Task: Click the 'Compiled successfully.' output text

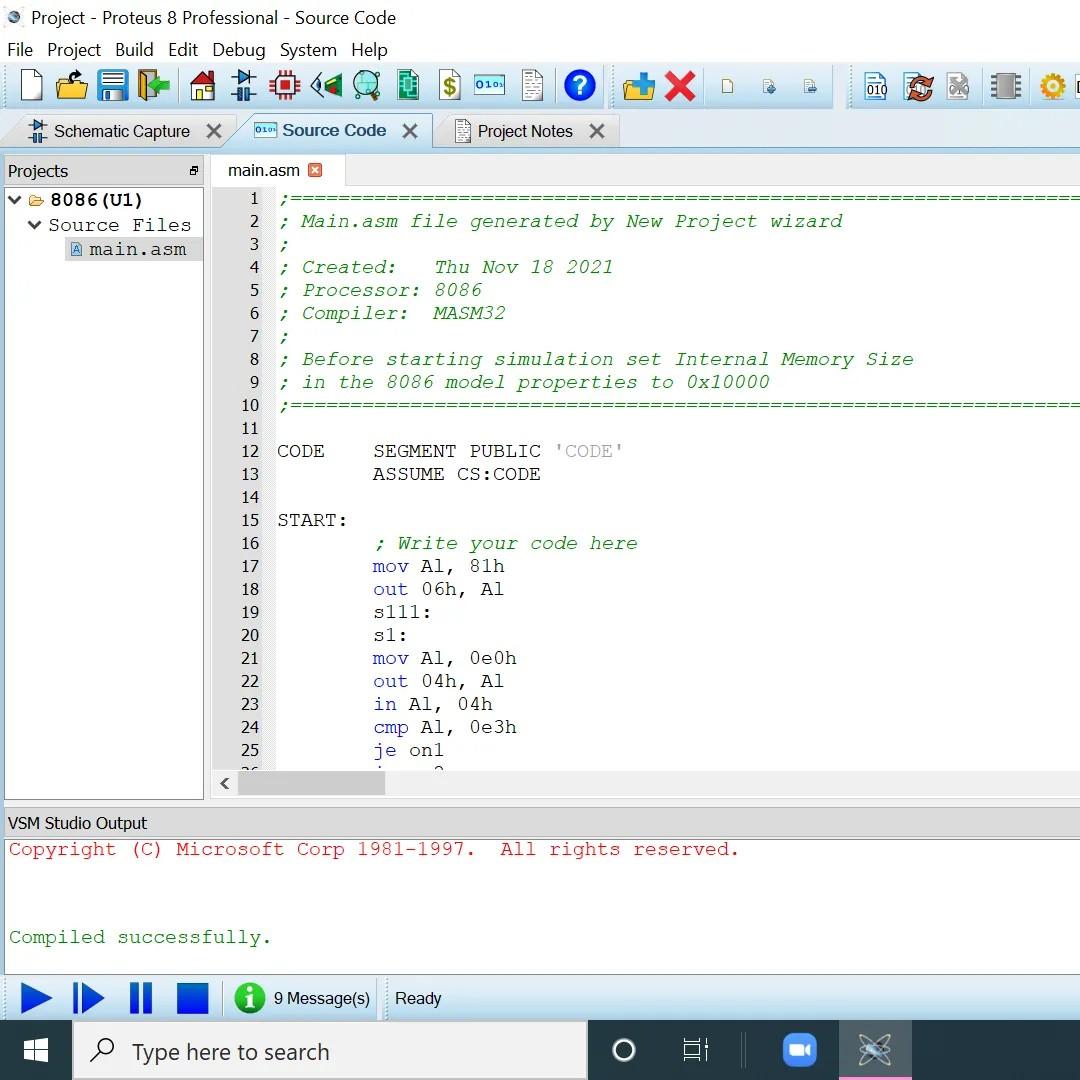Action: pos(140,937)
